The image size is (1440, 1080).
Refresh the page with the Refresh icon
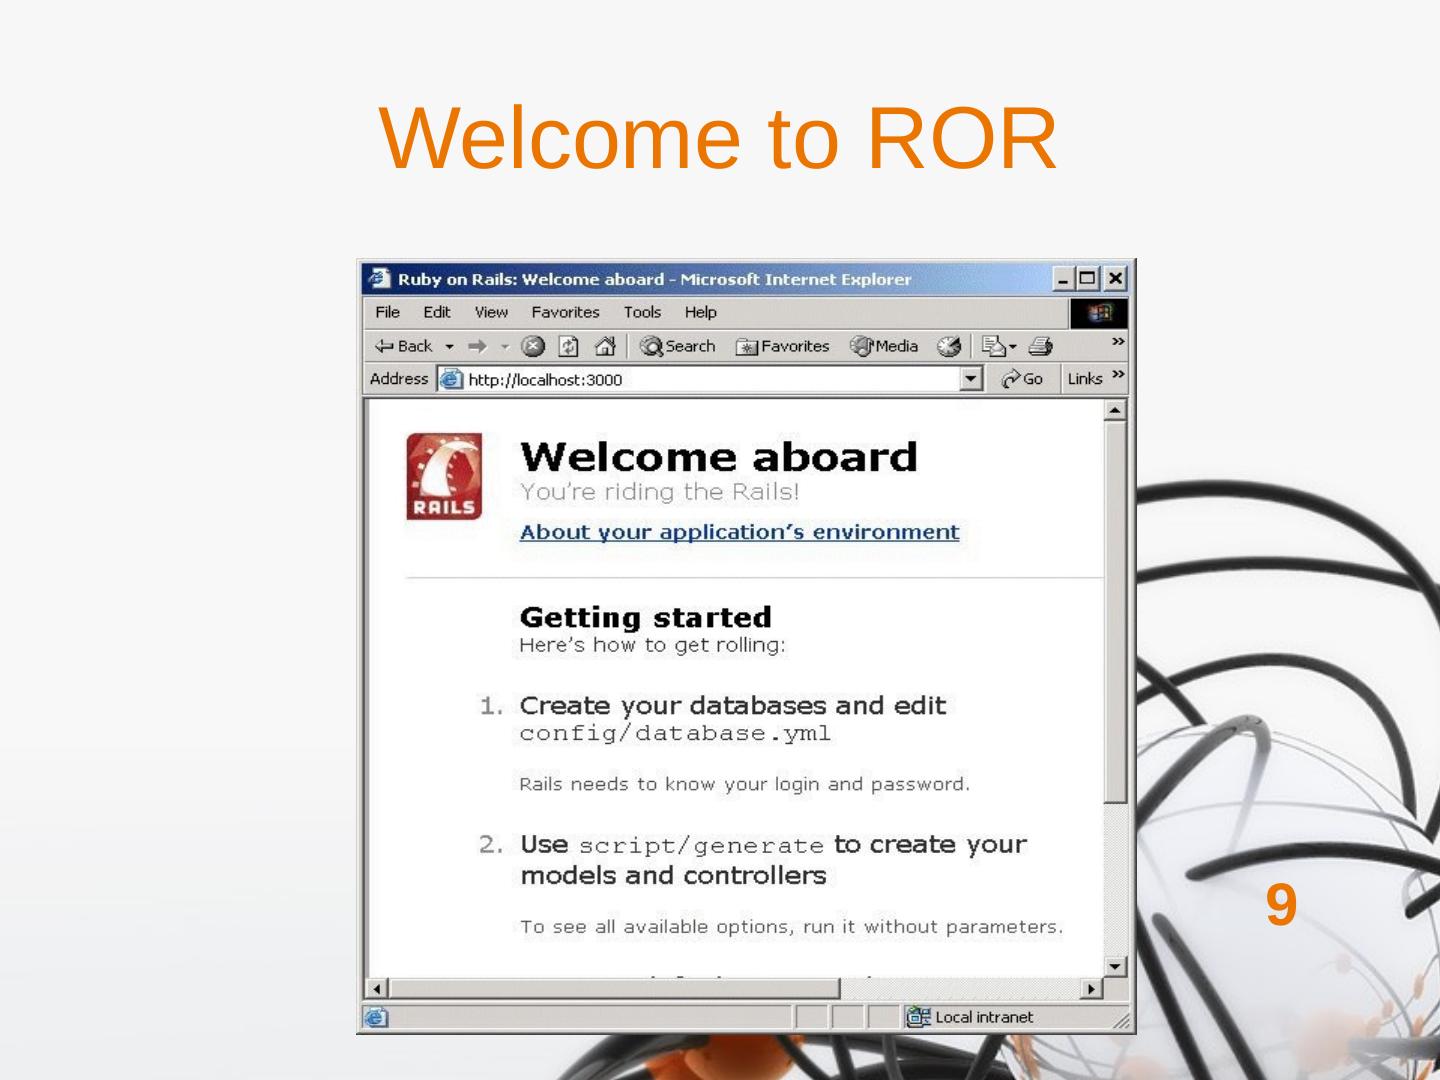pyautogui.click(x=568, y=346)
